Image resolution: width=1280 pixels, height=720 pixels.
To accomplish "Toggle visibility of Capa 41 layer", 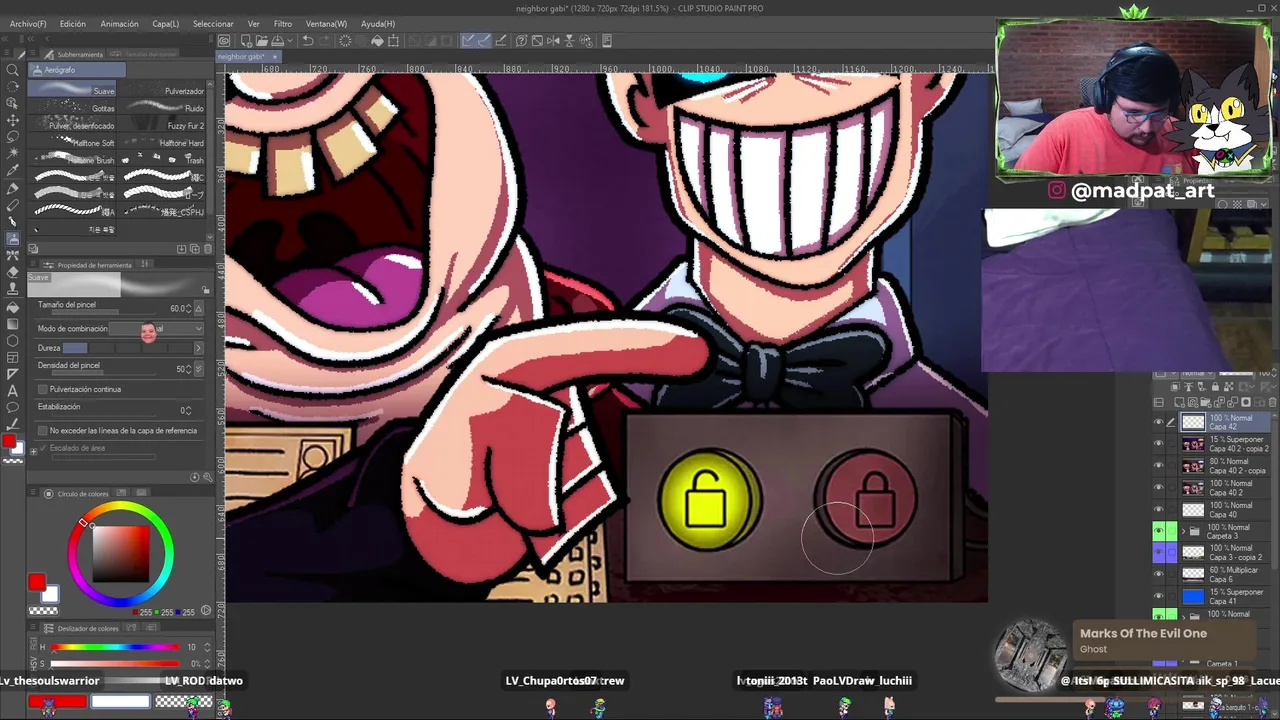I will (1159, 596).
